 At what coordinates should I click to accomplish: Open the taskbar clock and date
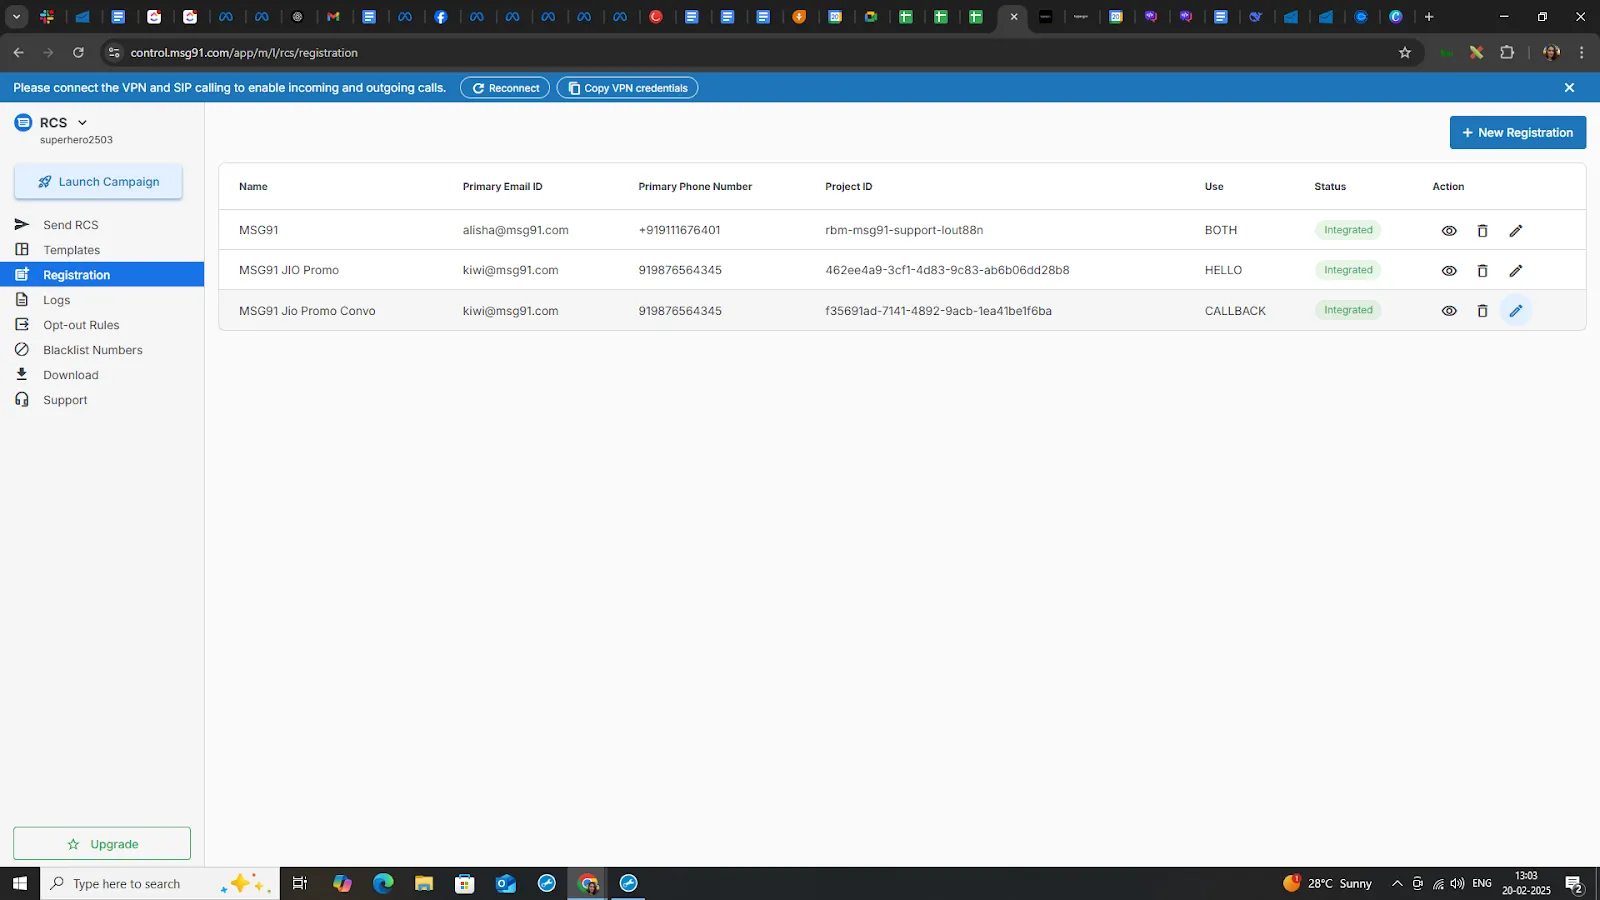point(1526,883)
